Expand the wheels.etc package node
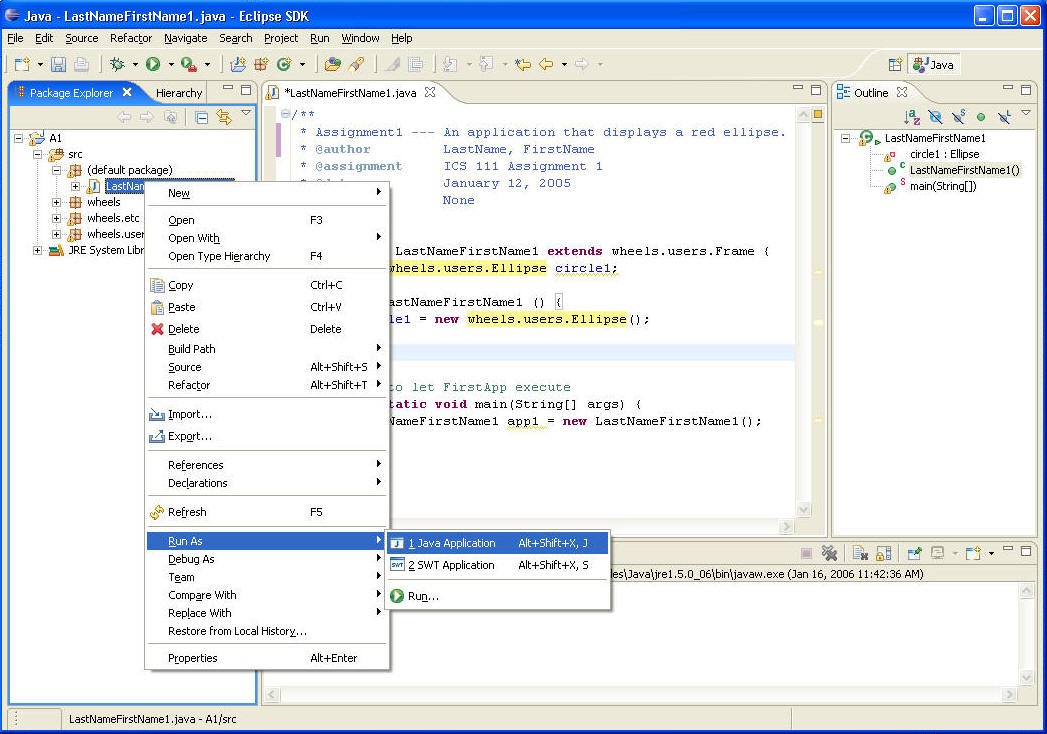This screenshot has height=734, width=1047. (57, 218)
